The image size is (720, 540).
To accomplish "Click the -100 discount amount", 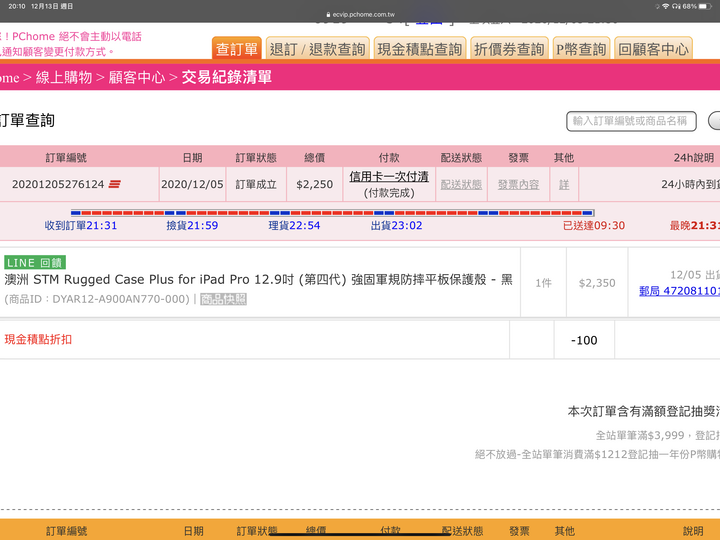I will [584, 340].
